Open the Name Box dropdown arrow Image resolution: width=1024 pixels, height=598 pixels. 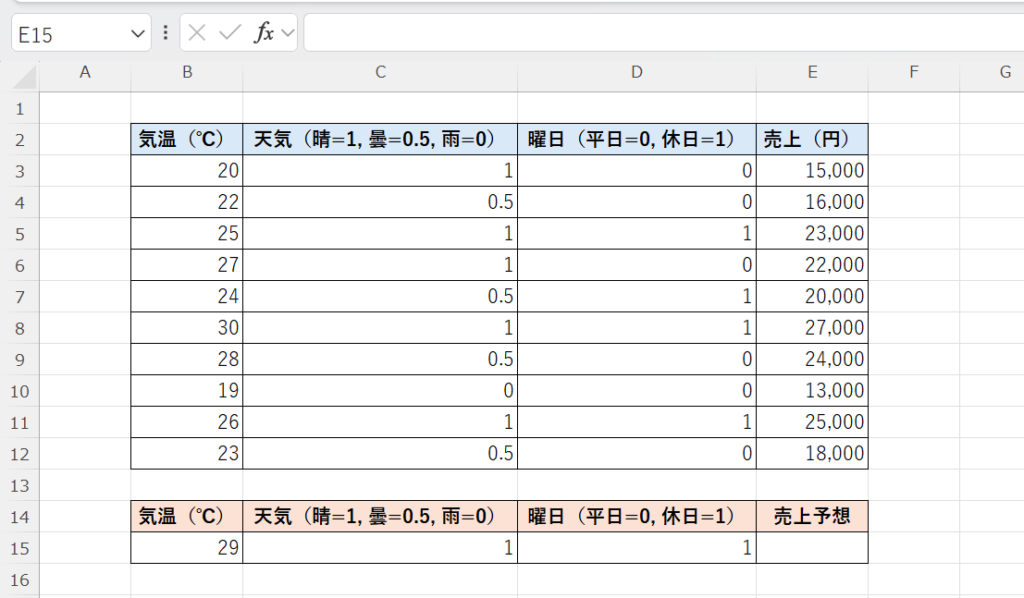(x=138, y=34)
